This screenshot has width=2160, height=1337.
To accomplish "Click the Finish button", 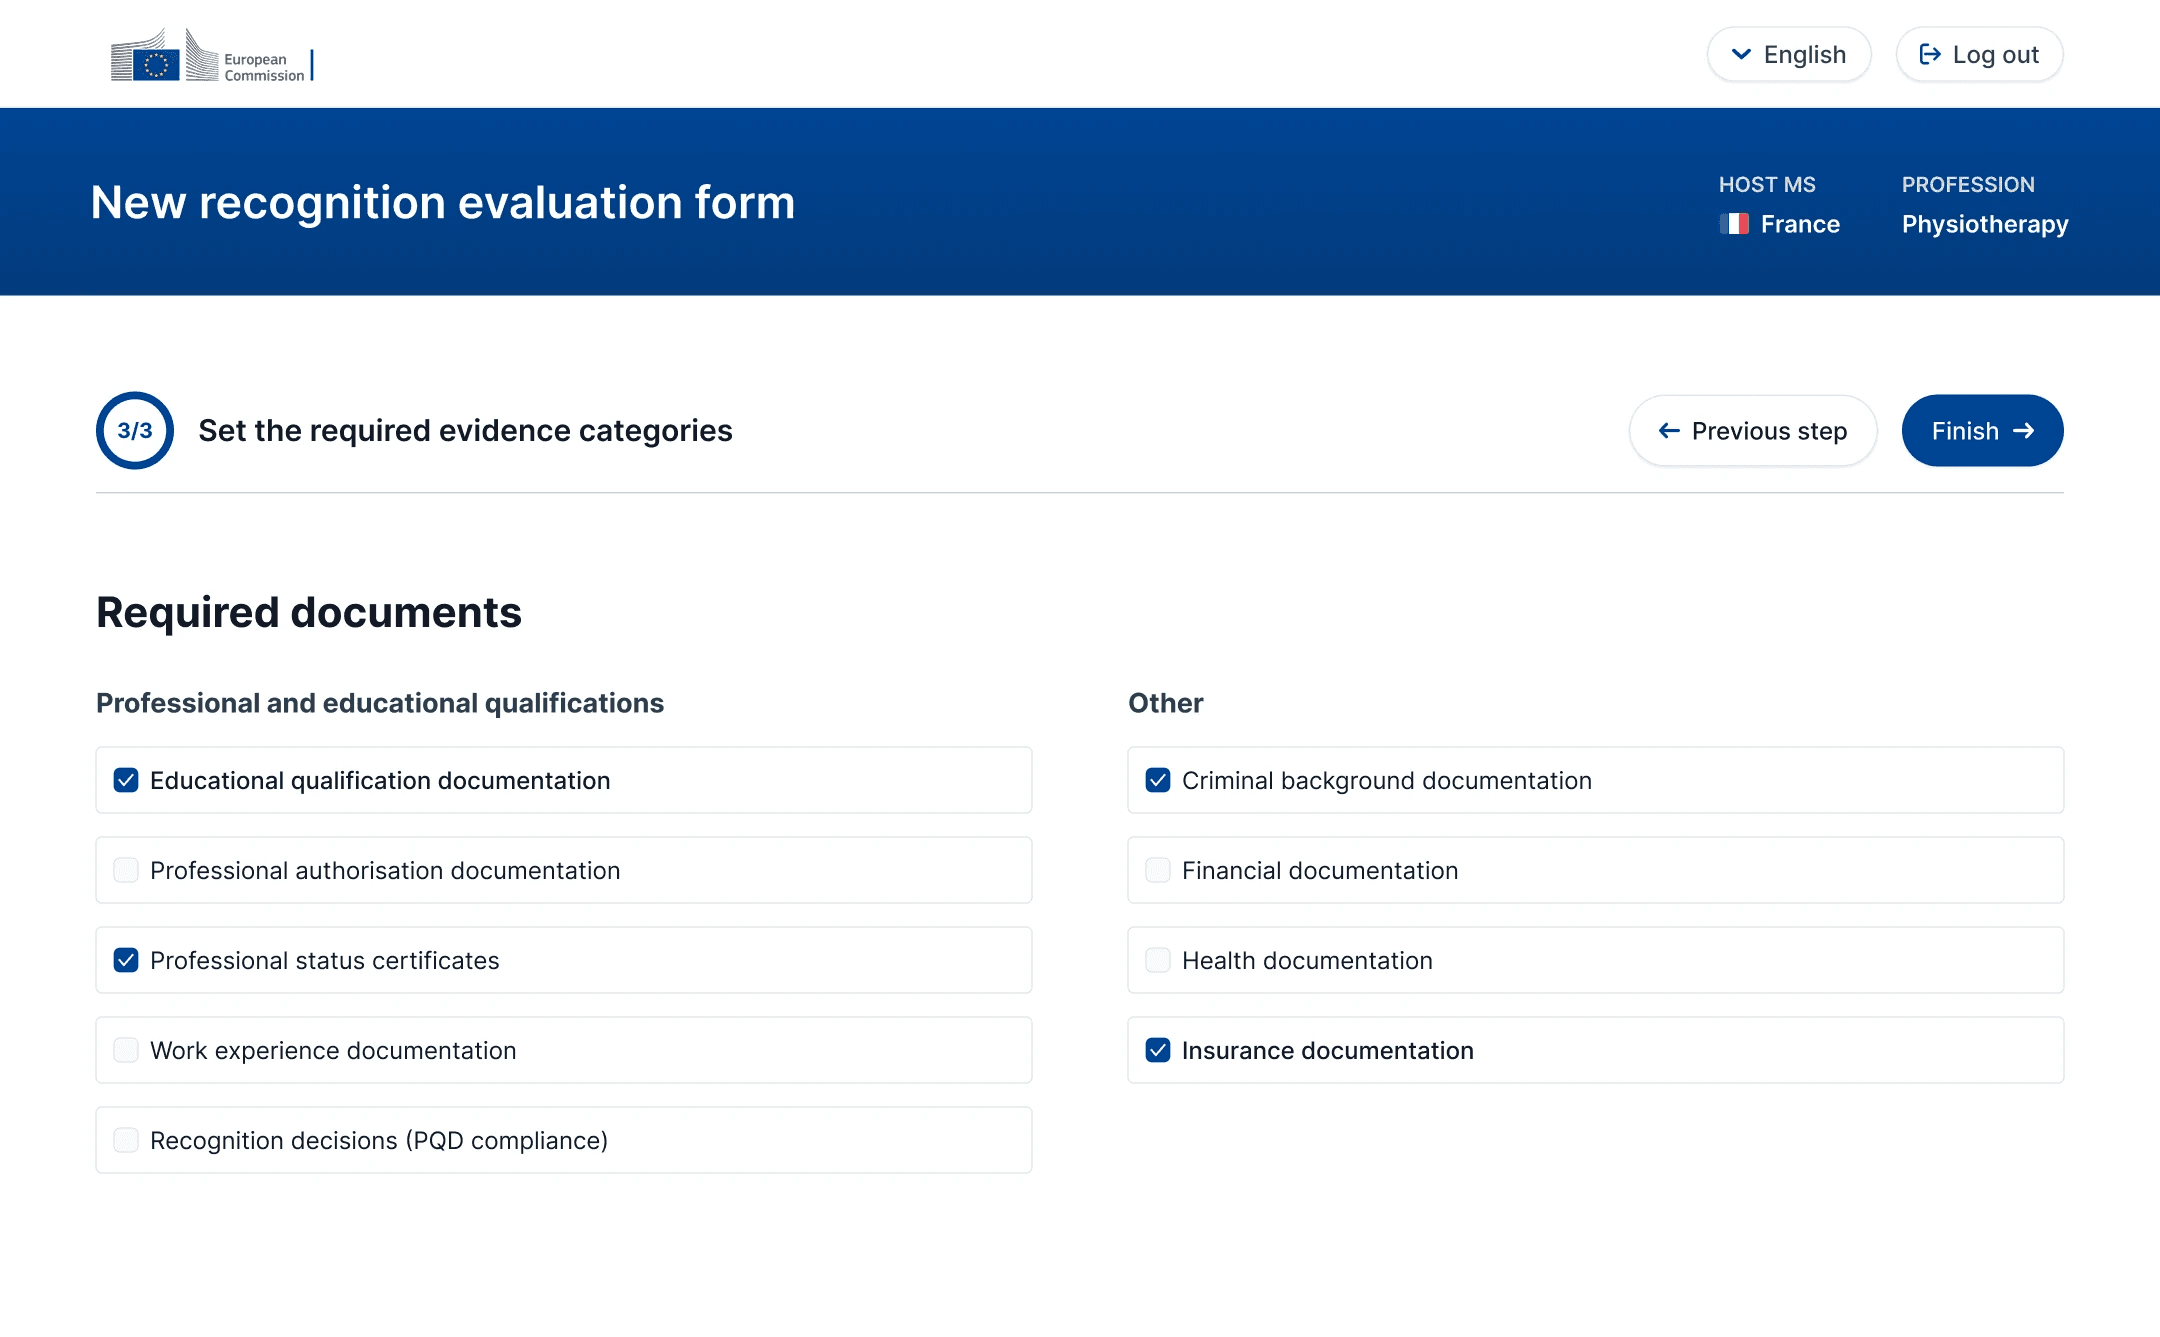I will tap(1982, 430).
